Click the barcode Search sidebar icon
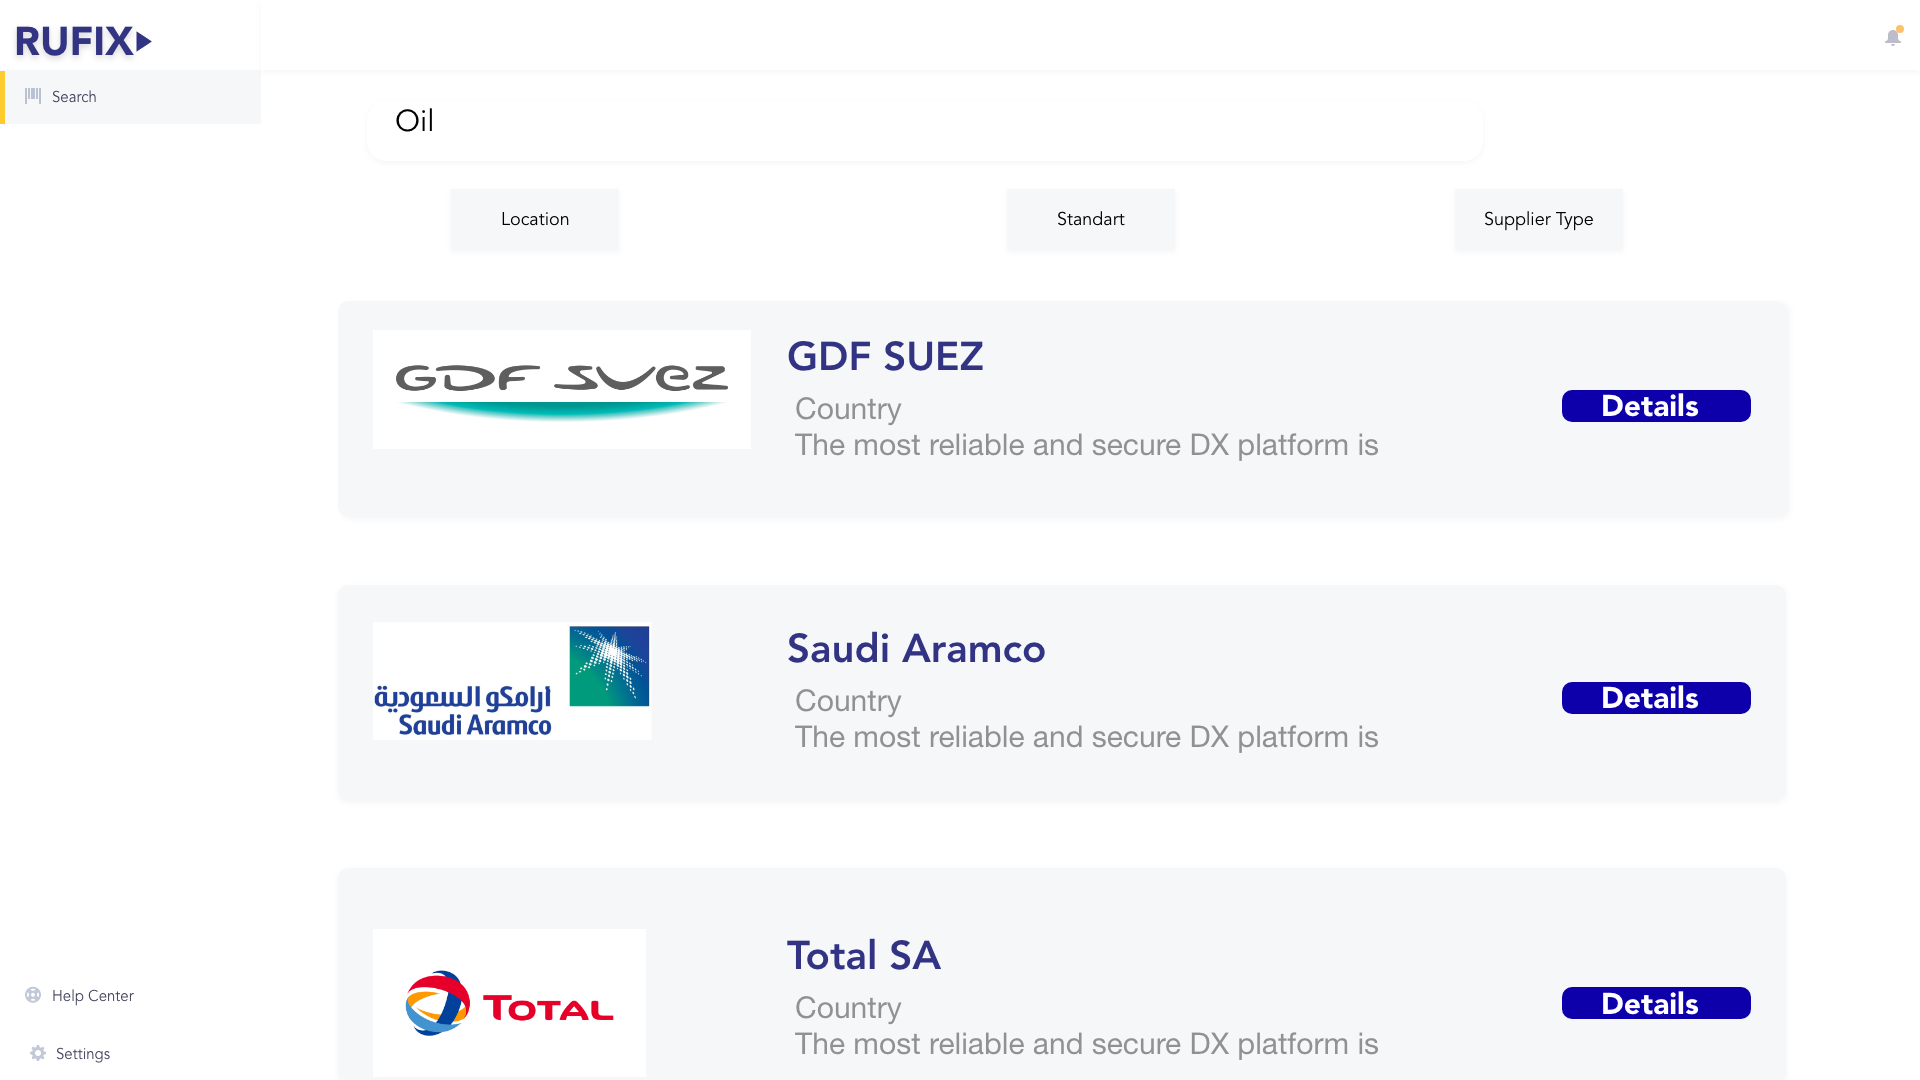Viewport: 1920px width, 1080px height. pos(33,96)
